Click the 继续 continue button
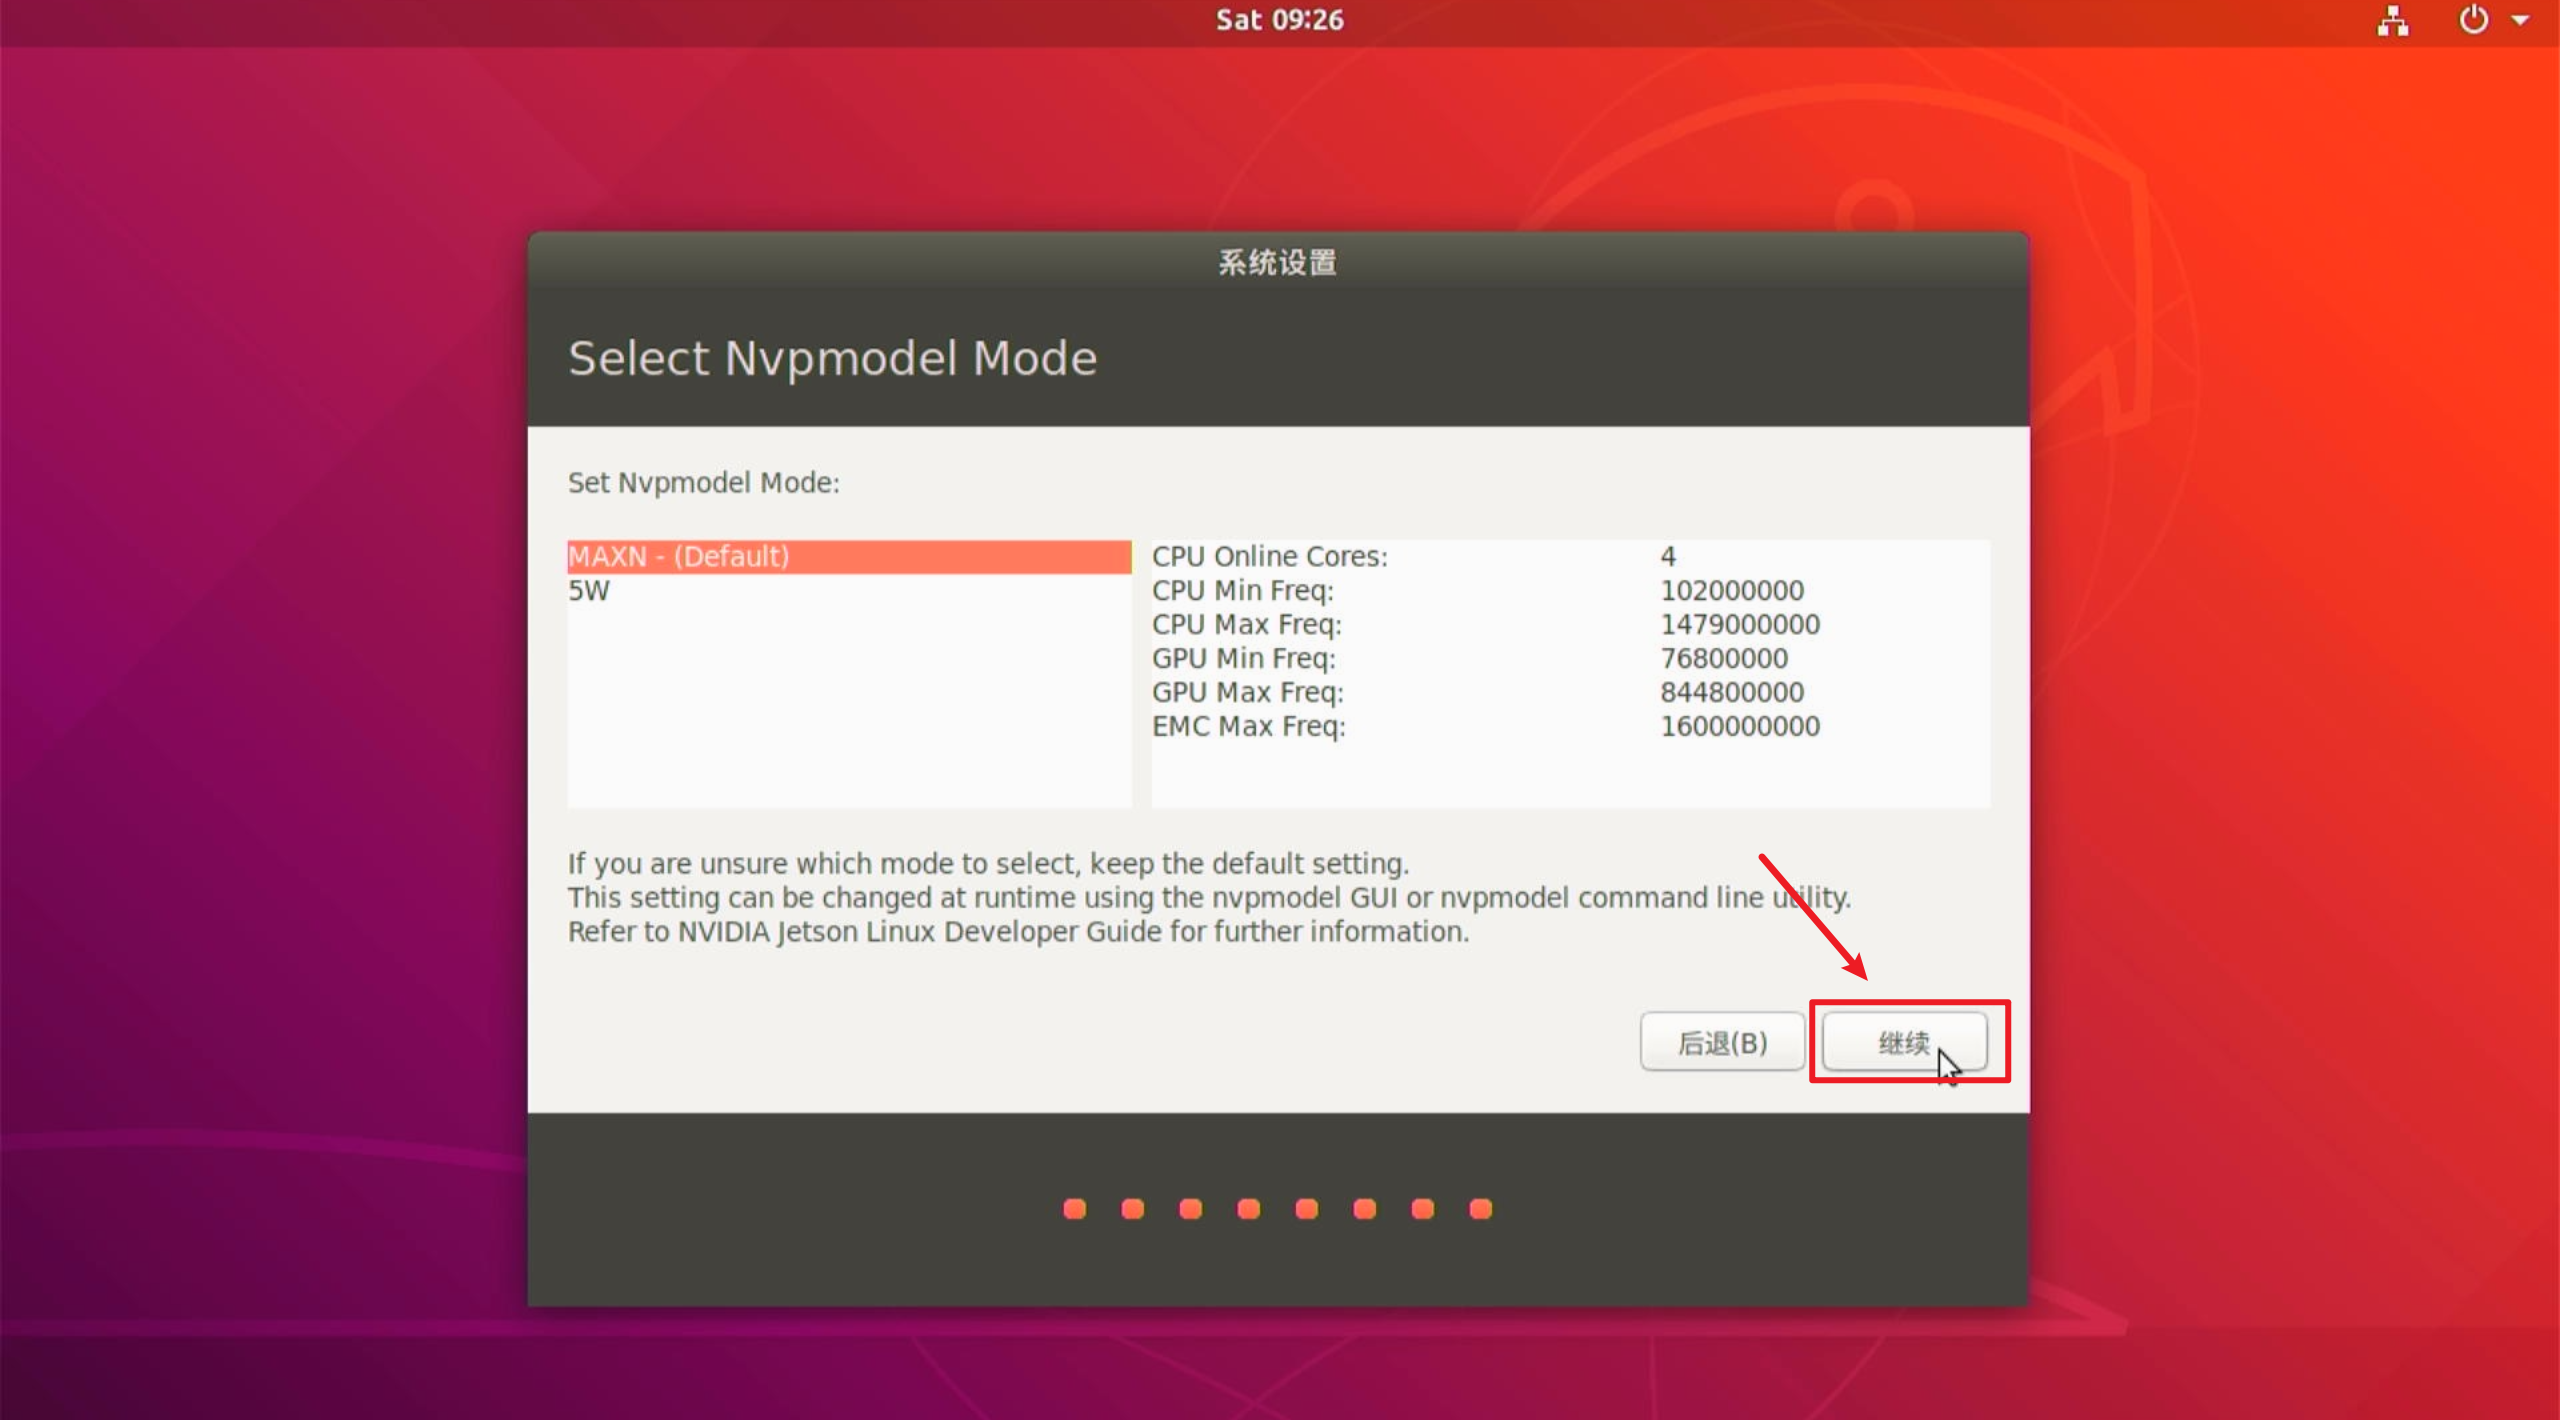The image size is (2560, 1420). click(1904, 1042)
